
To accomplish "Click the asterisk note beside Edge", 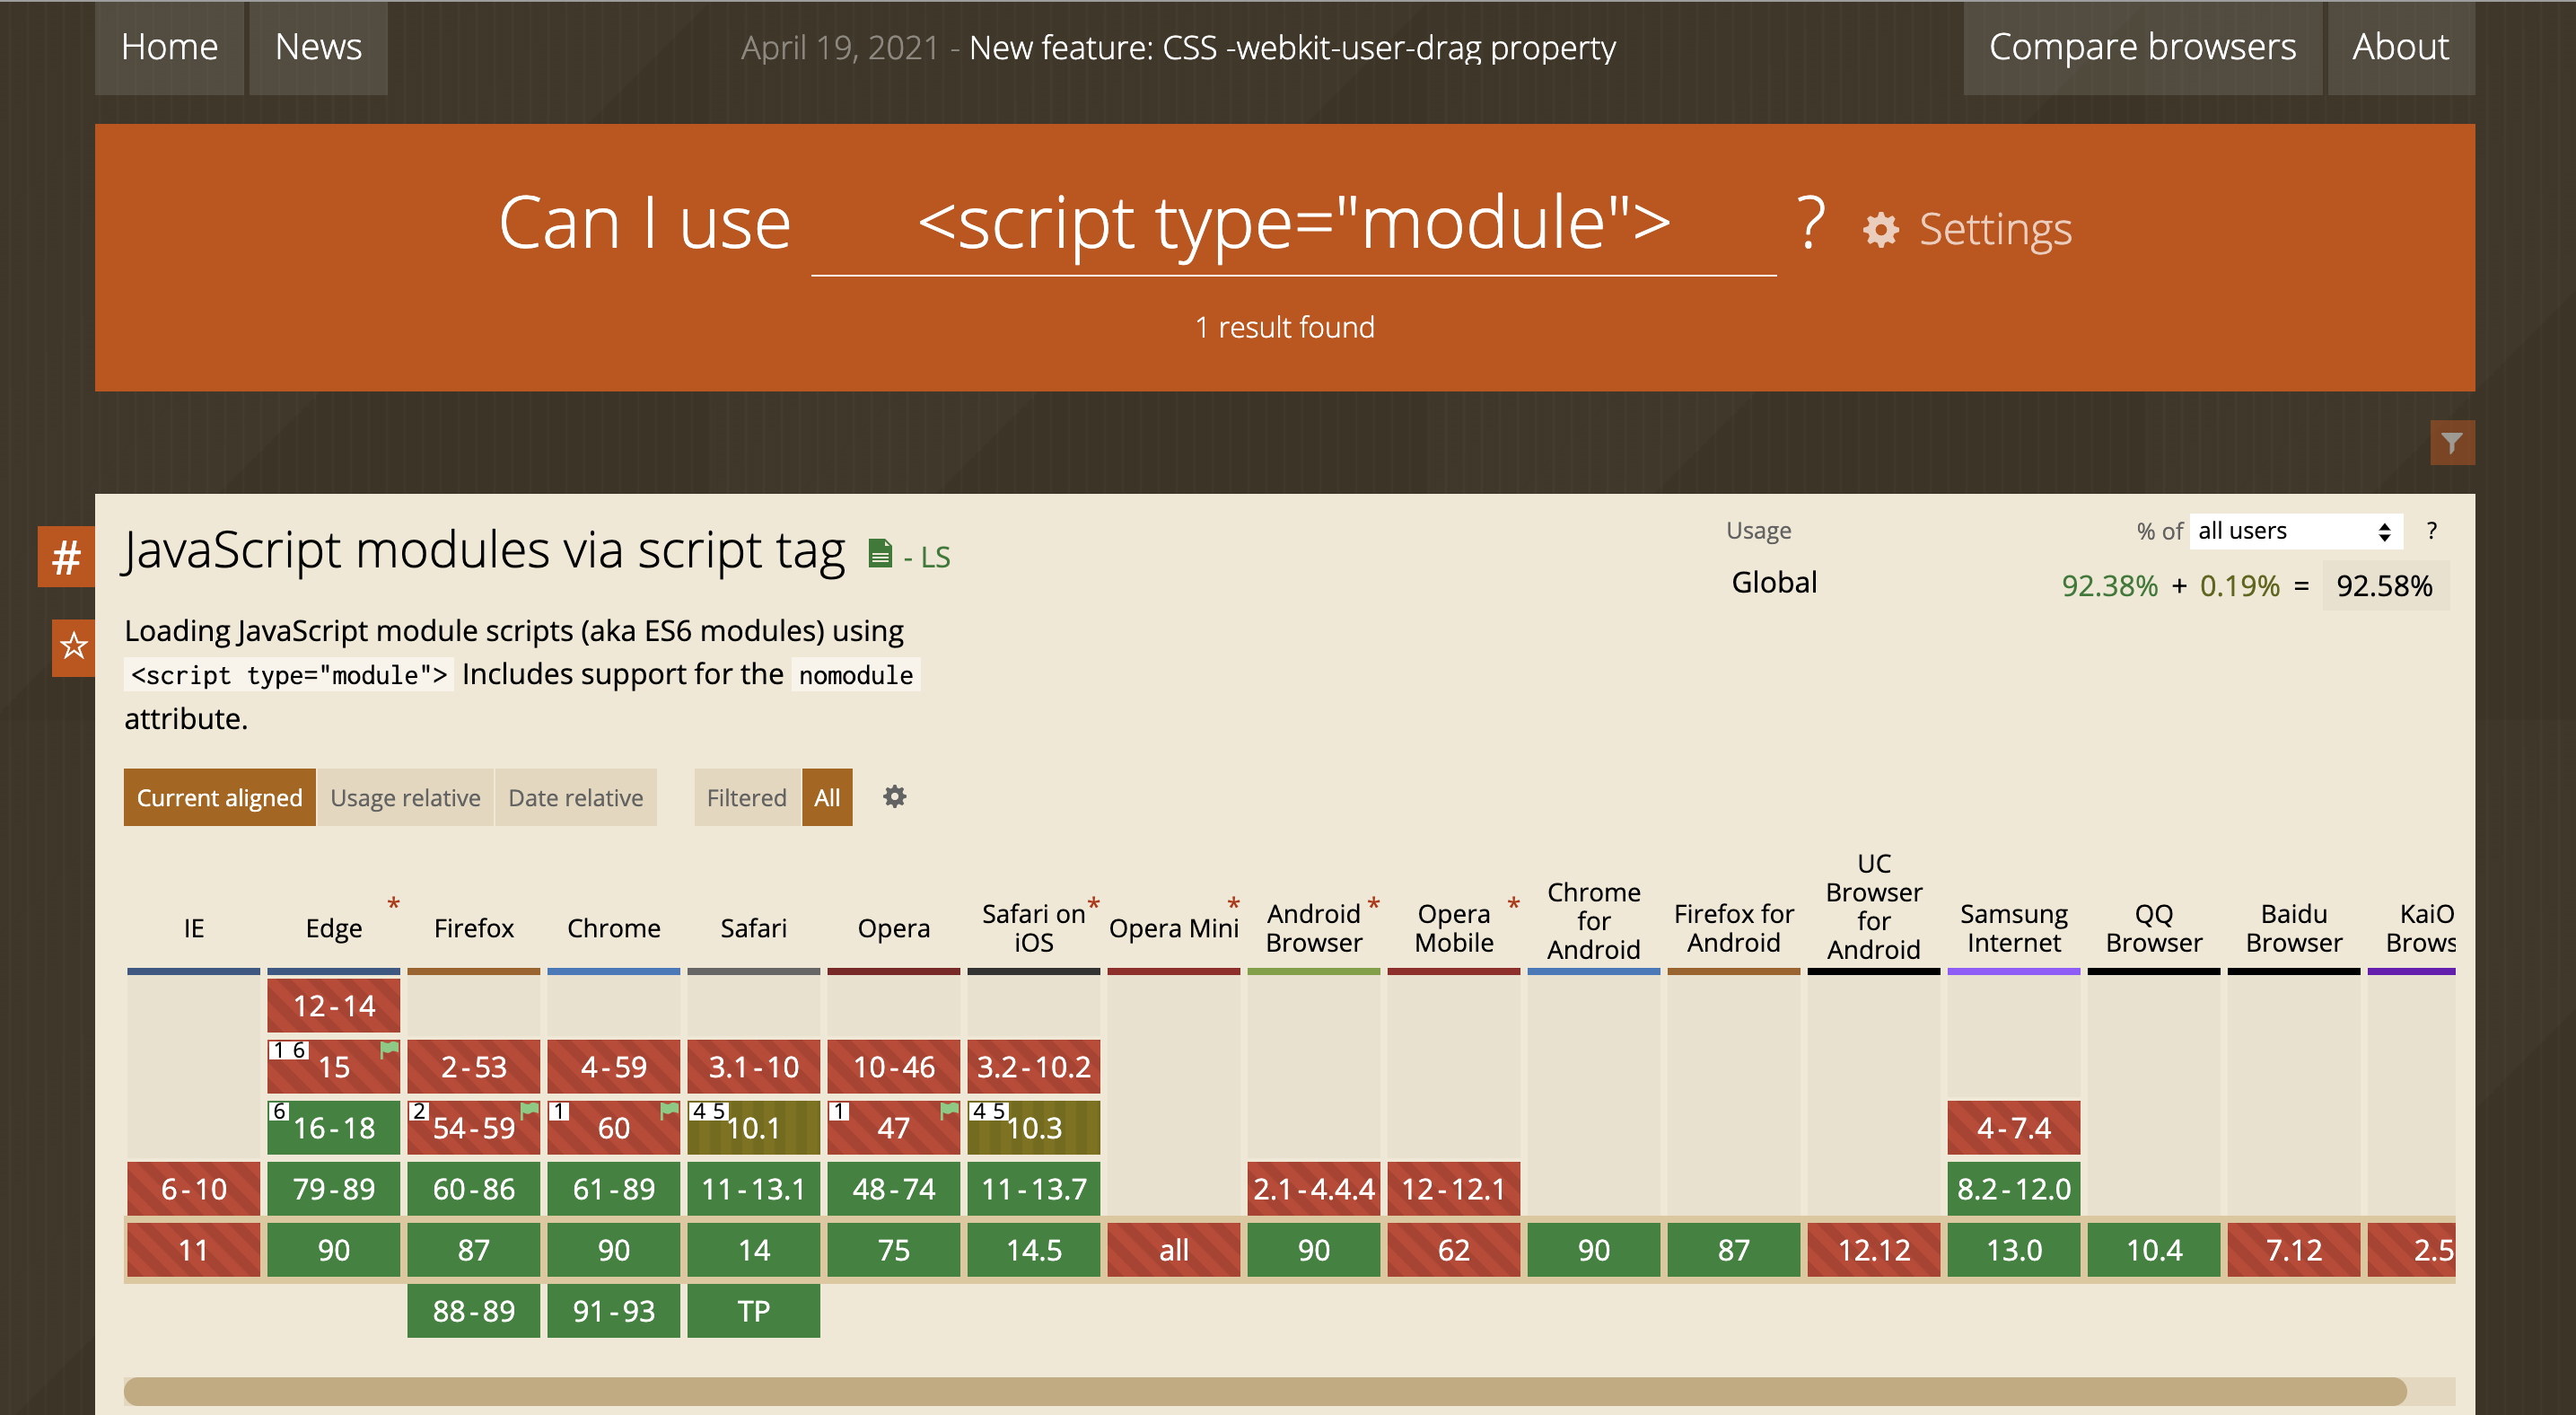I will coord(393,905).
